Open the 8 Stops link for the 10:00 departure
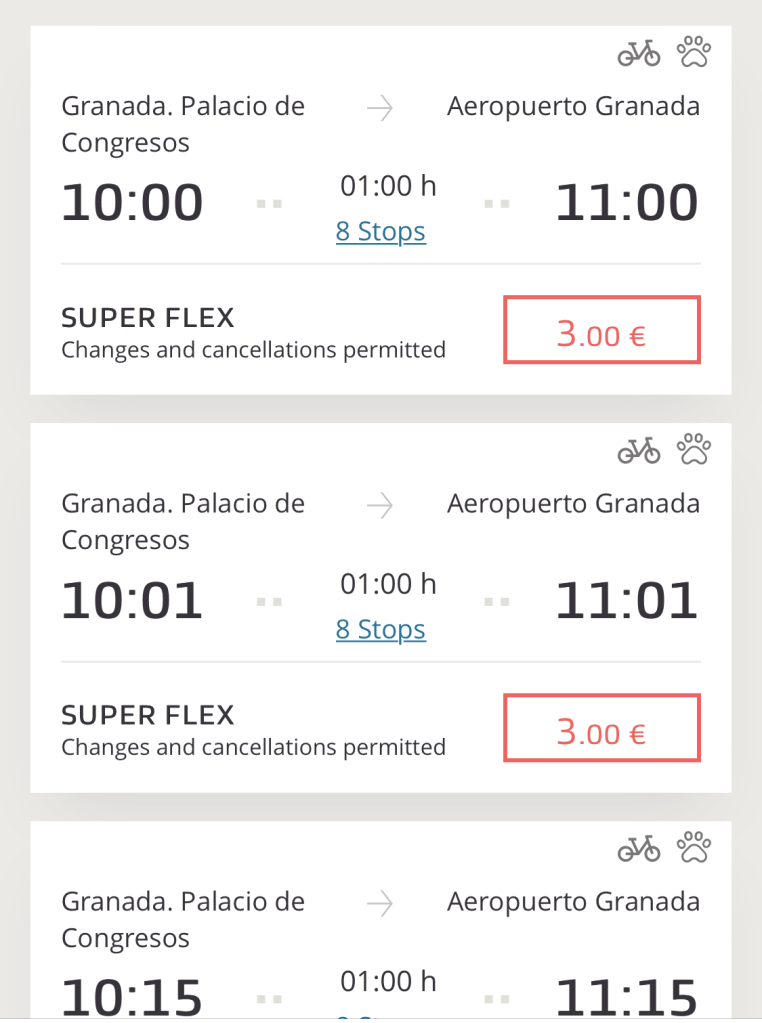Image resolution: width=762 pixels, height=1023 pixels. point(381,232)
